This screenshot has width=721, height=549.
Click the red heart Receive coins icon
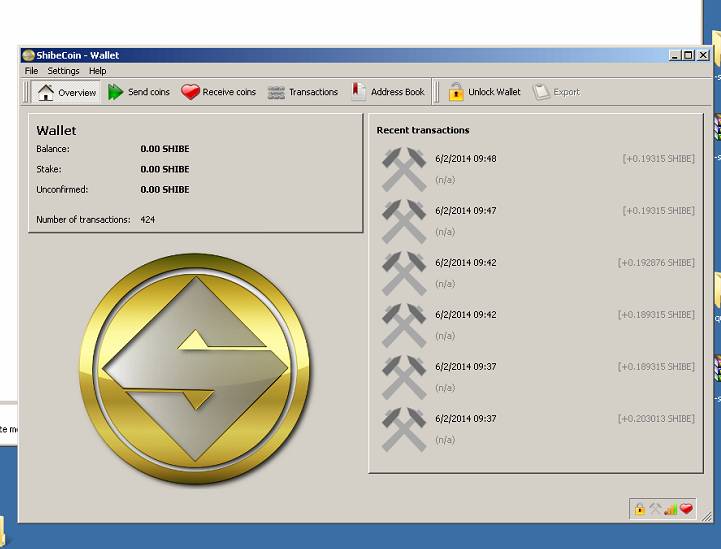coord(190,92)
